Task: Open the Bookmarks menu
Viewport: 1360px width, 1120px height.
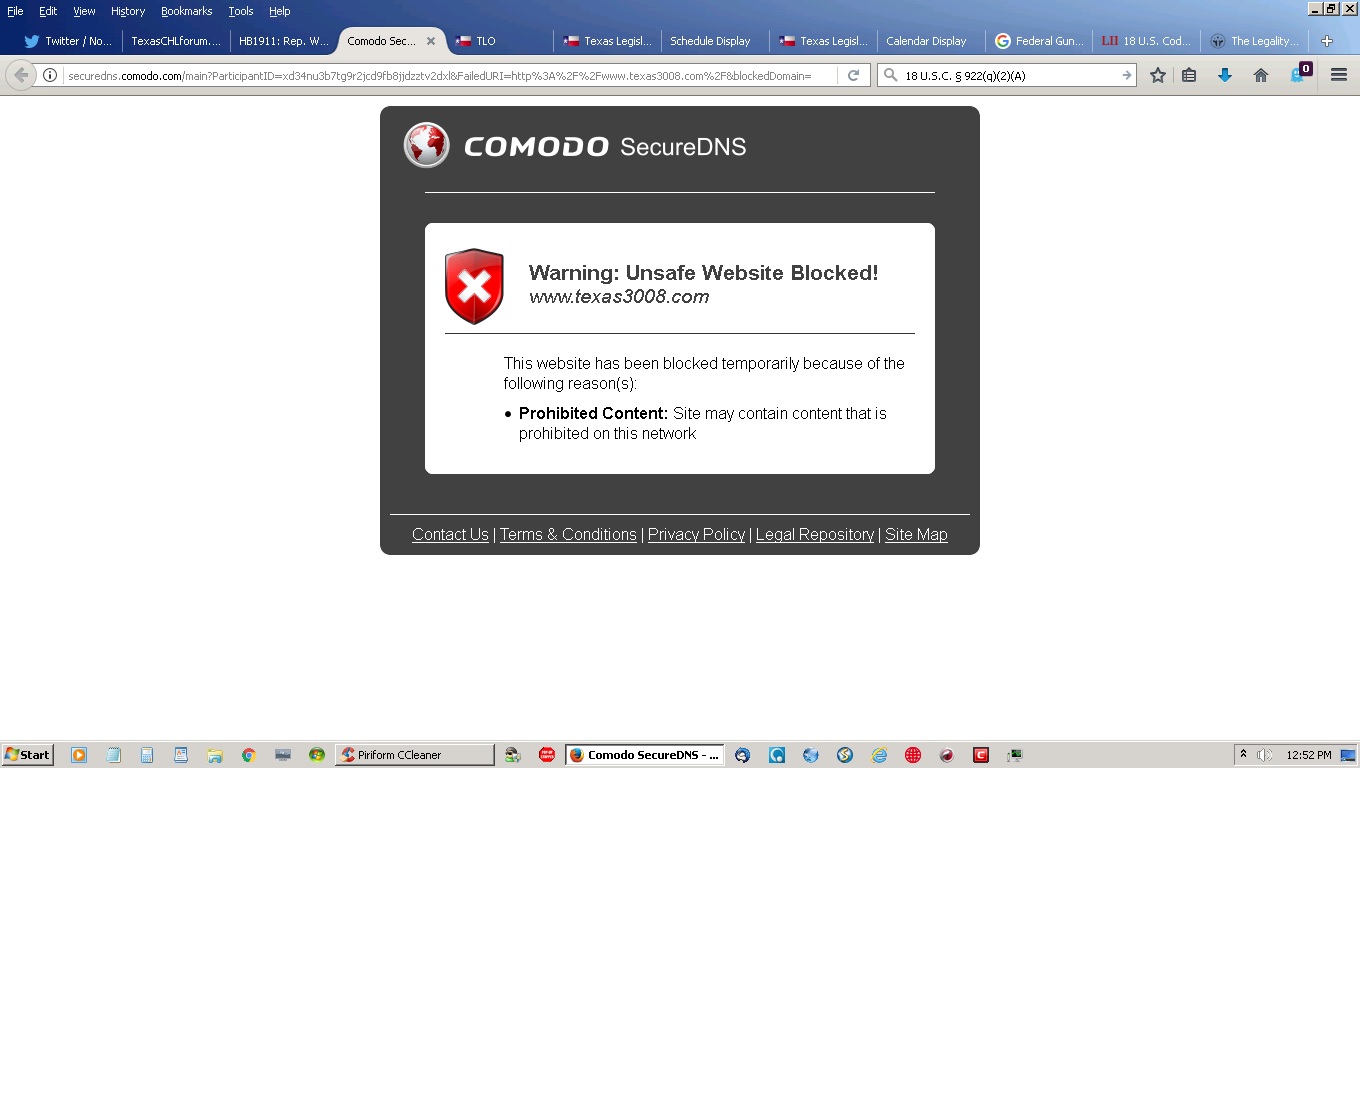Action: coord(186,11)
